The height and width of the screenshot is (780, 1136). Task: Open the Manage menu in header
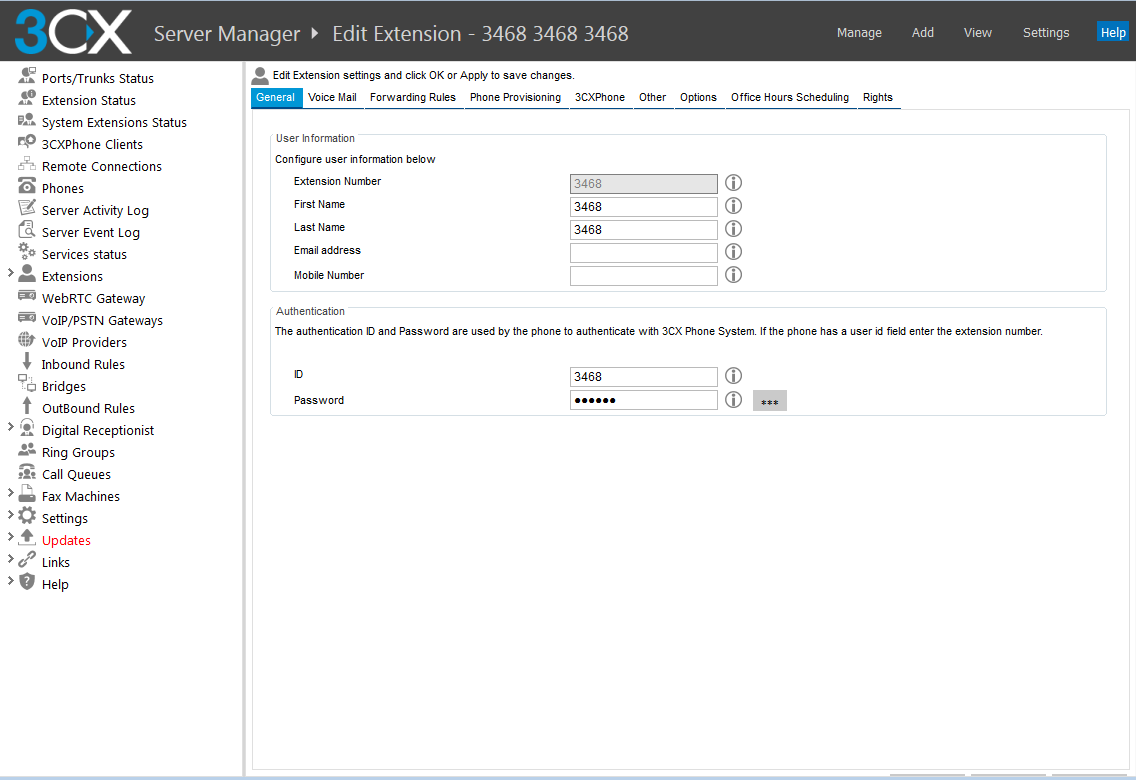859,33
